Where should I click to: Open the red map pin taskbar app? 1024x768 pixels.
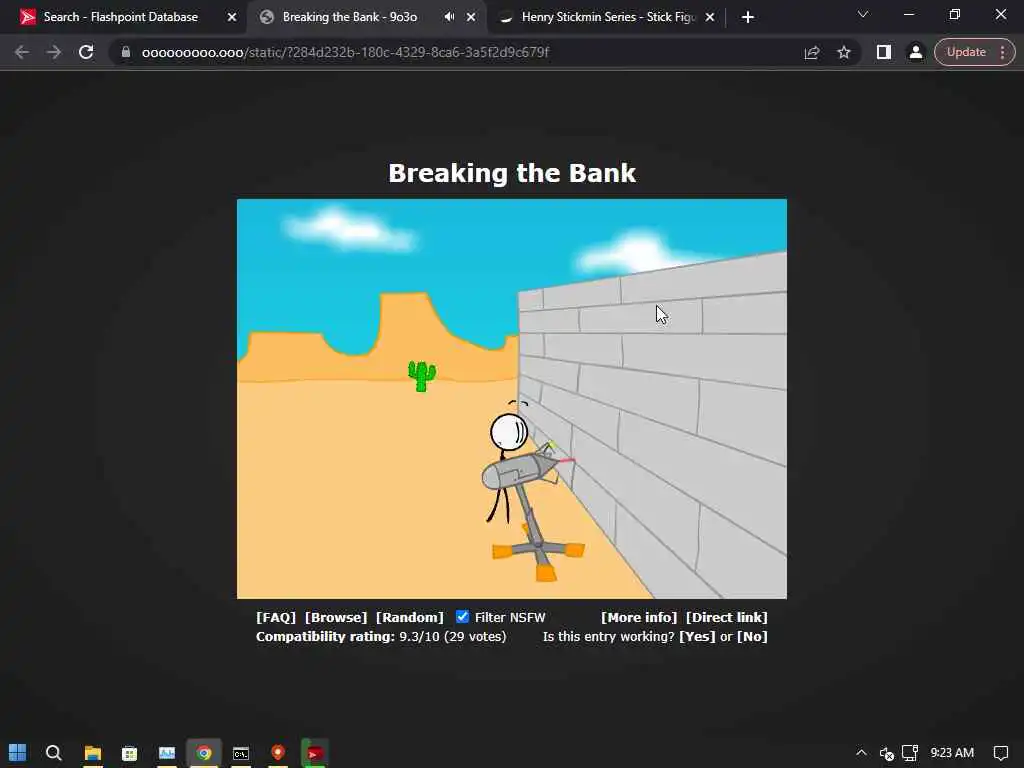pyautogui.click(x=278, y=753)
